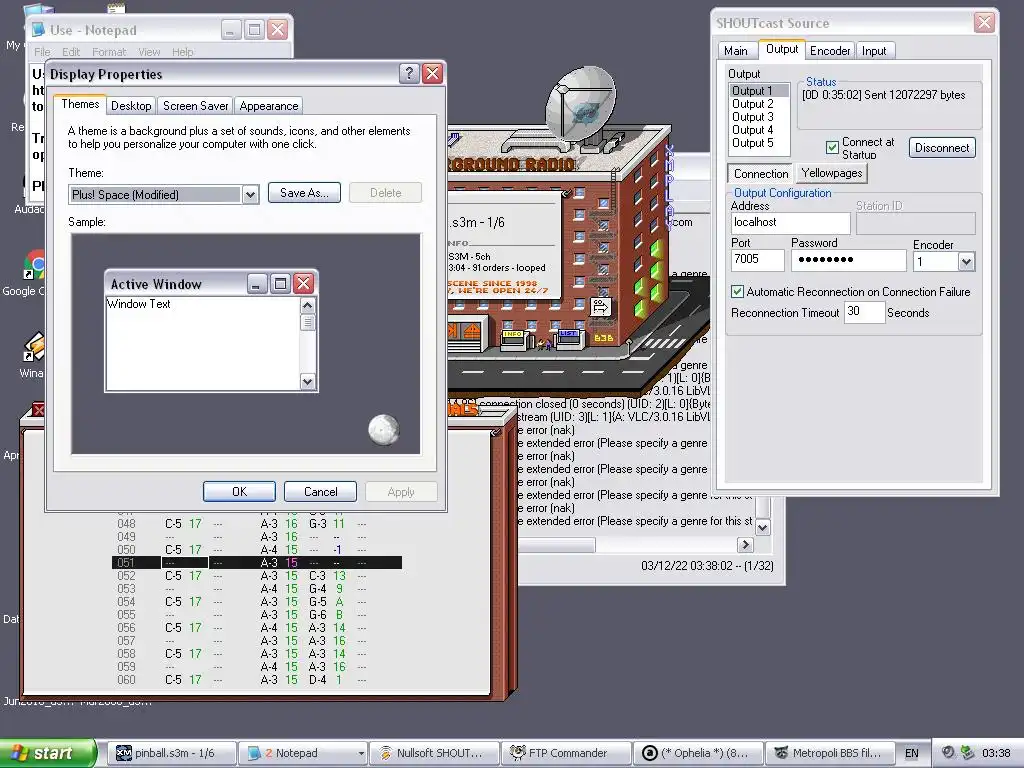Open the Encoder tab in SHOUTcast Source
Screen dimensions: 1024x768
[x=829, y=50]
